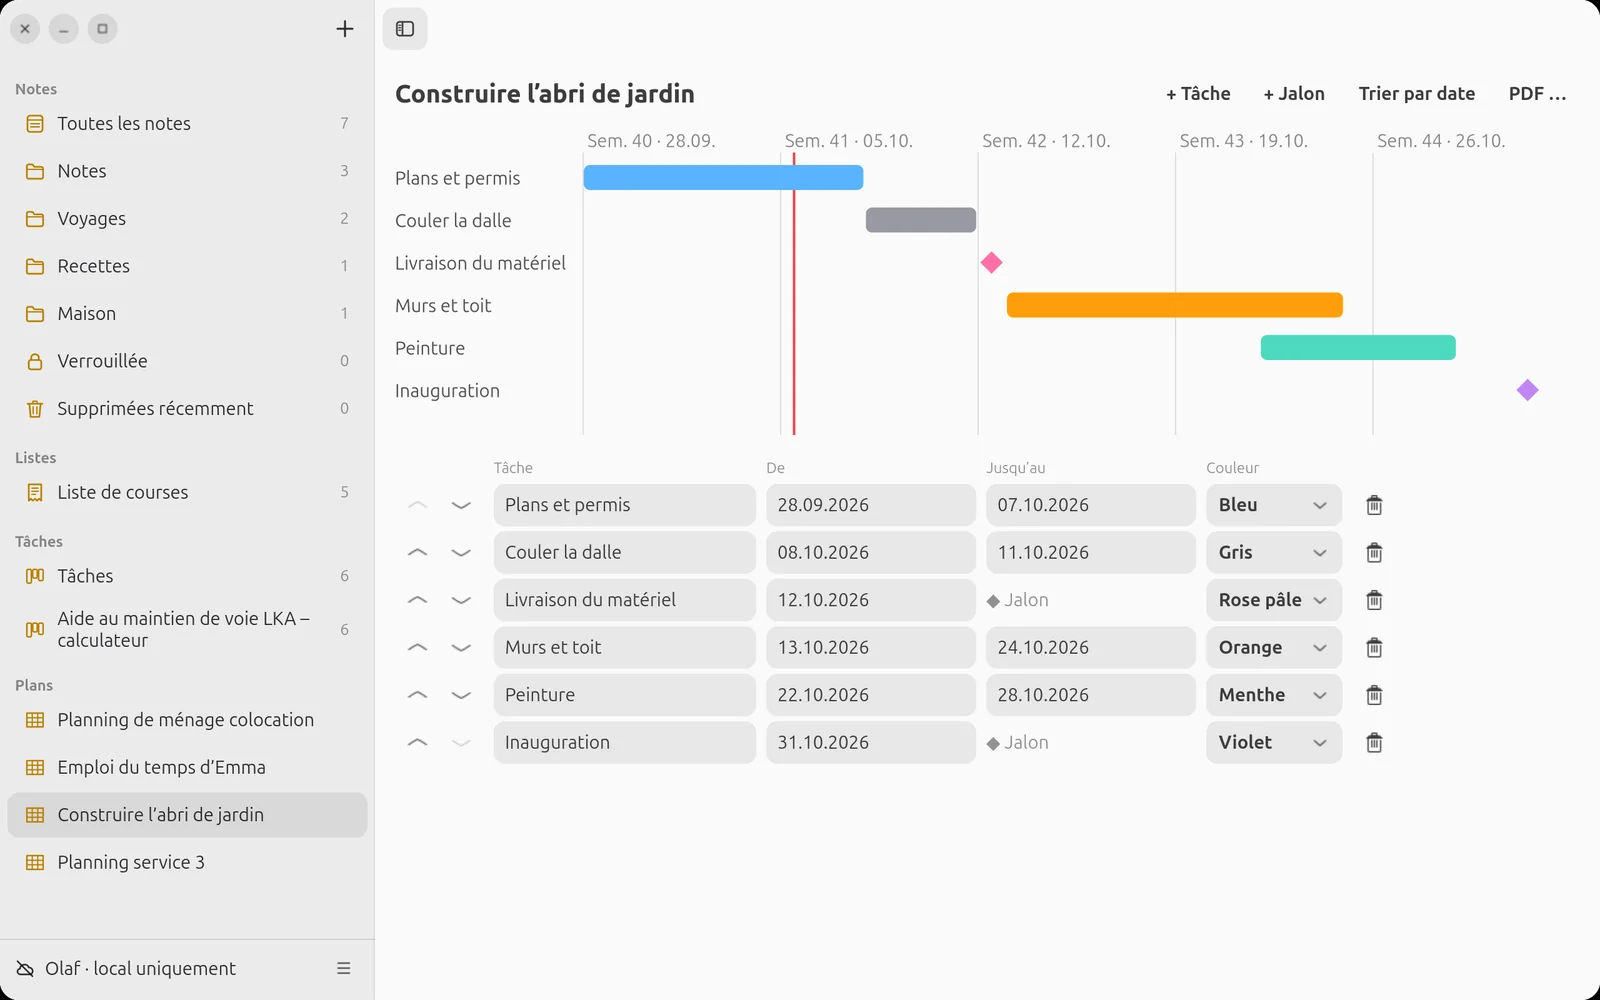Open Liste de courses list
The width and height of the screenshot is (1600, 1000).
pos(187,492)
